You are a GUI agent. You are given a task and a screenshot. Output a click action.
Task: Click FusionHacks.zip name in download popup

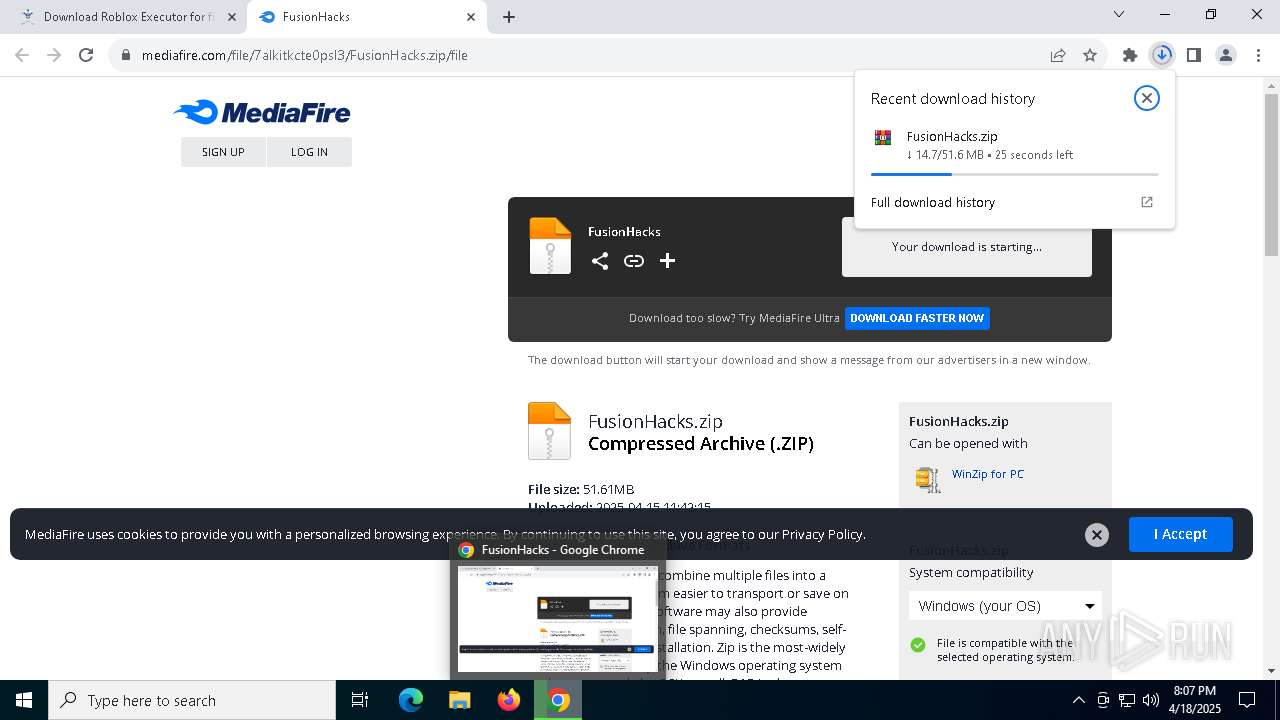[952, 136]
